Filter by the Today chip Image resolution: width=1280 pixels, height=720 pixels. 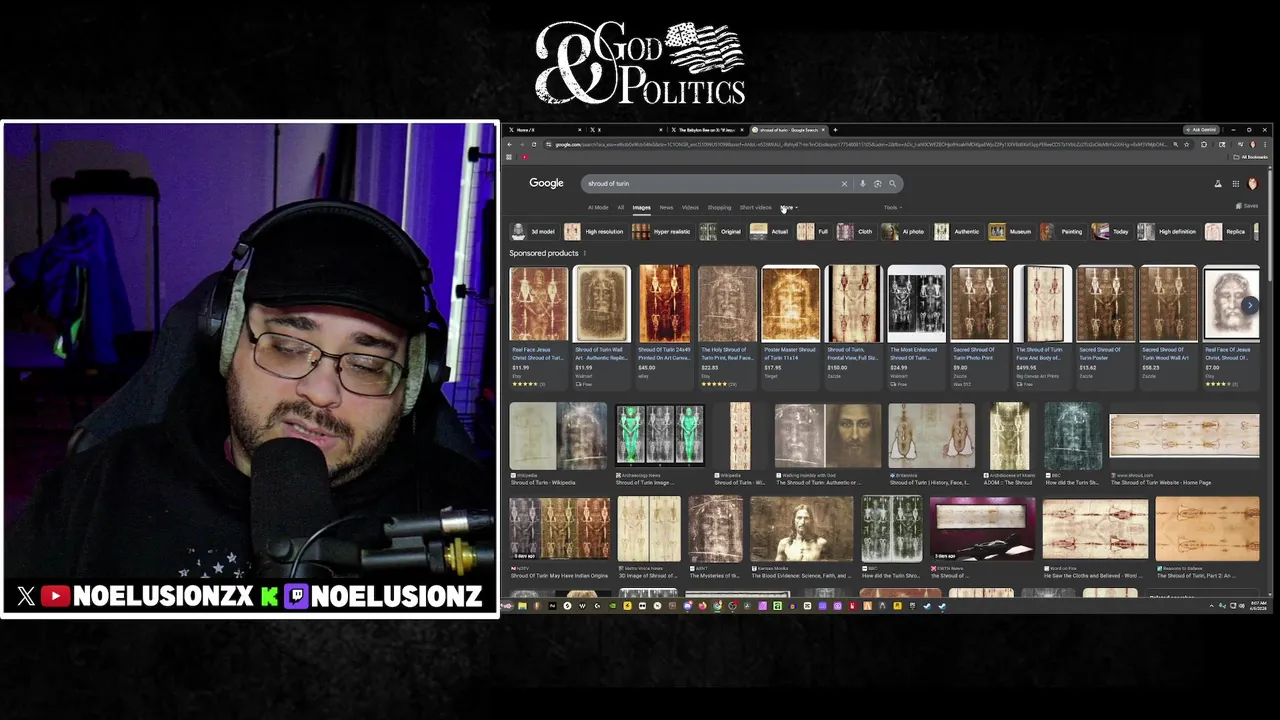pyautogui.click(x=1111, y=232)
